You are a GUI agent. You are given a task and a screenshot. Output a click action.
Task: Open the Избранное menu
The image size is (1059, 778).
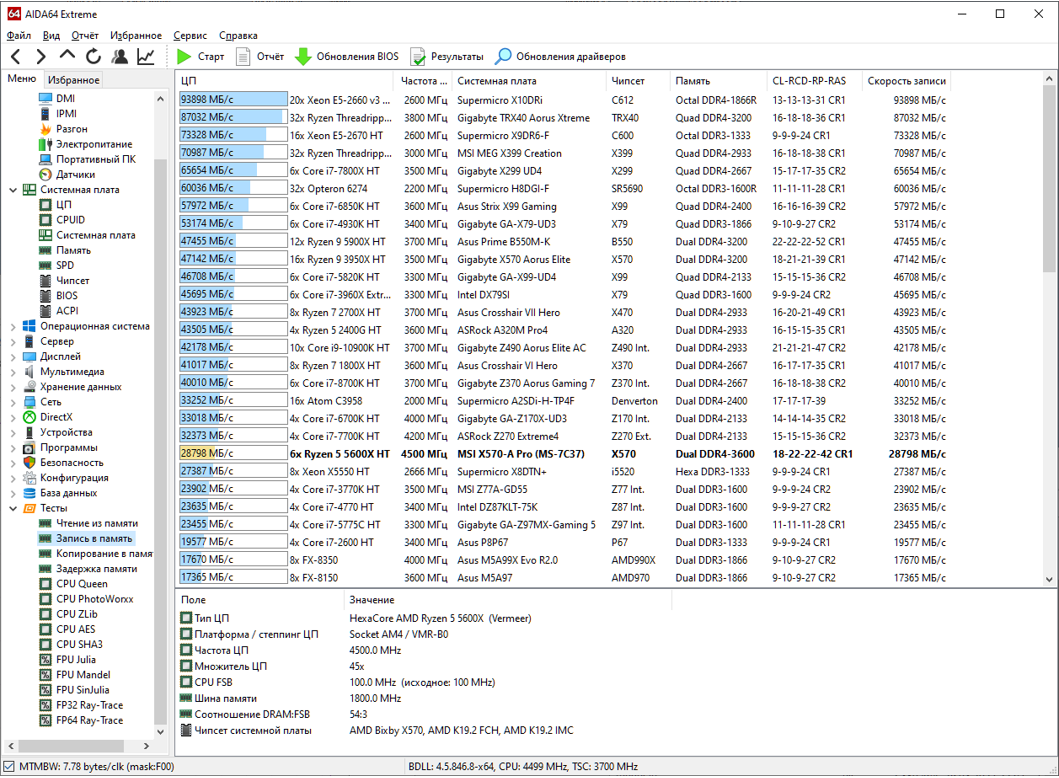136,36
